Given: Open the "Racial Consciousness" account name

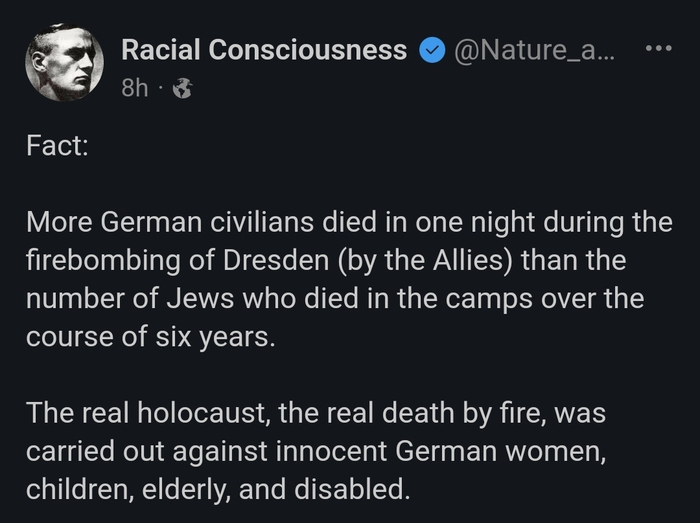Looking at the screenshot, I should (x=264, y=50).
